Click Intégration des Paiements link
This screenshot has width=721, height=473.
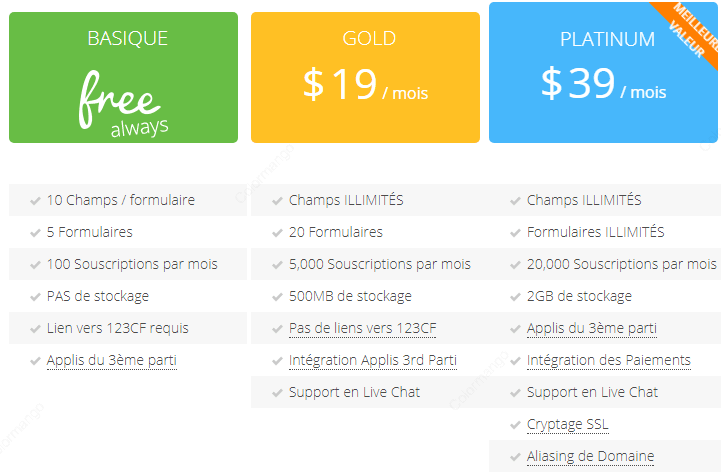coord(608,360)
